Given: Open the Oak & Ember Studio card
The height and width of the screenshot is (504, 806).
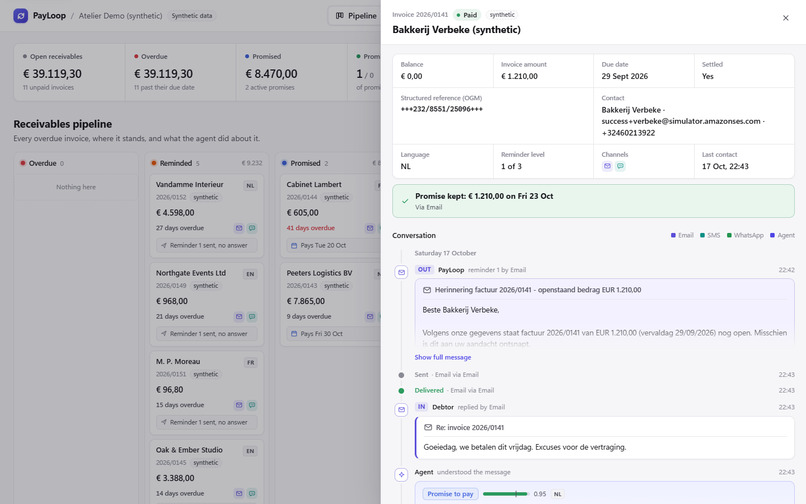Looking at the screenshot, I should (x=207, y=472).
